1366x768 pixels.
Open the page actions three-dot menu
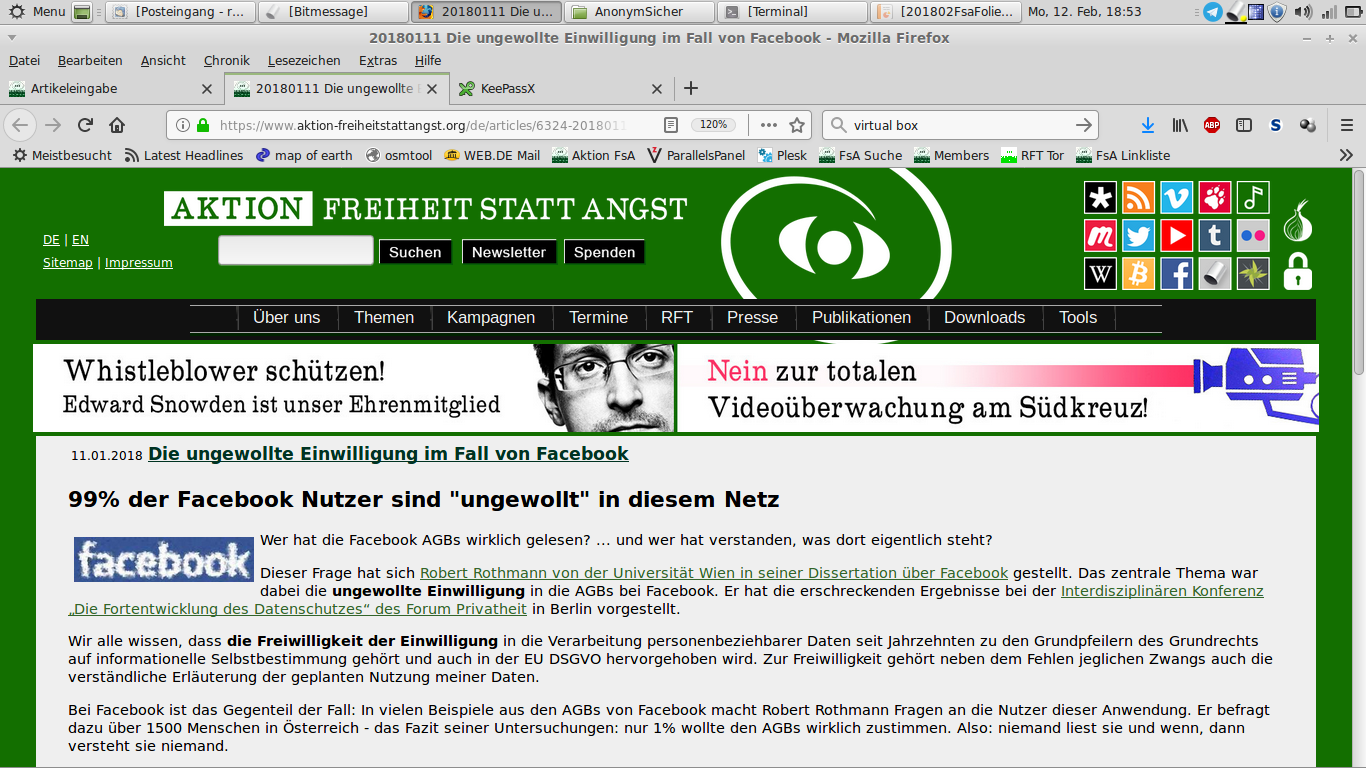tap(769, 125)
